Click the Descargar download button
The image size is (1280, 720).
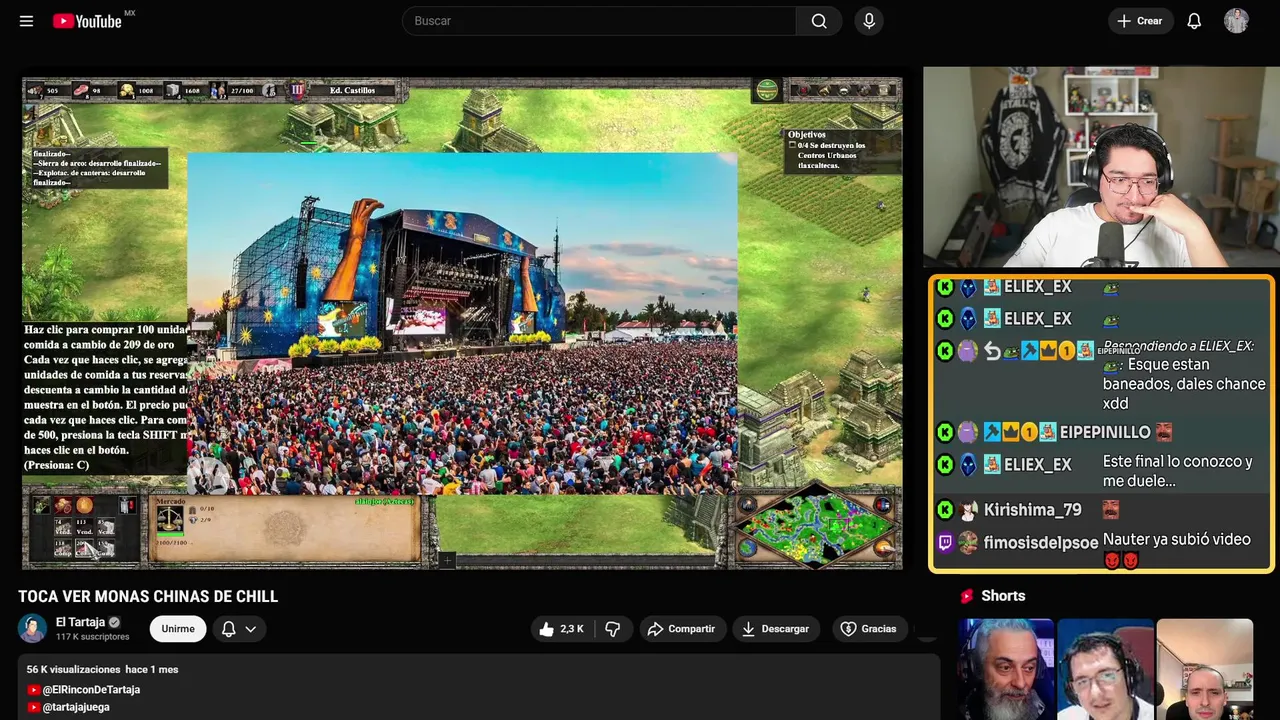pyautogui.click(x=776, y=629)
